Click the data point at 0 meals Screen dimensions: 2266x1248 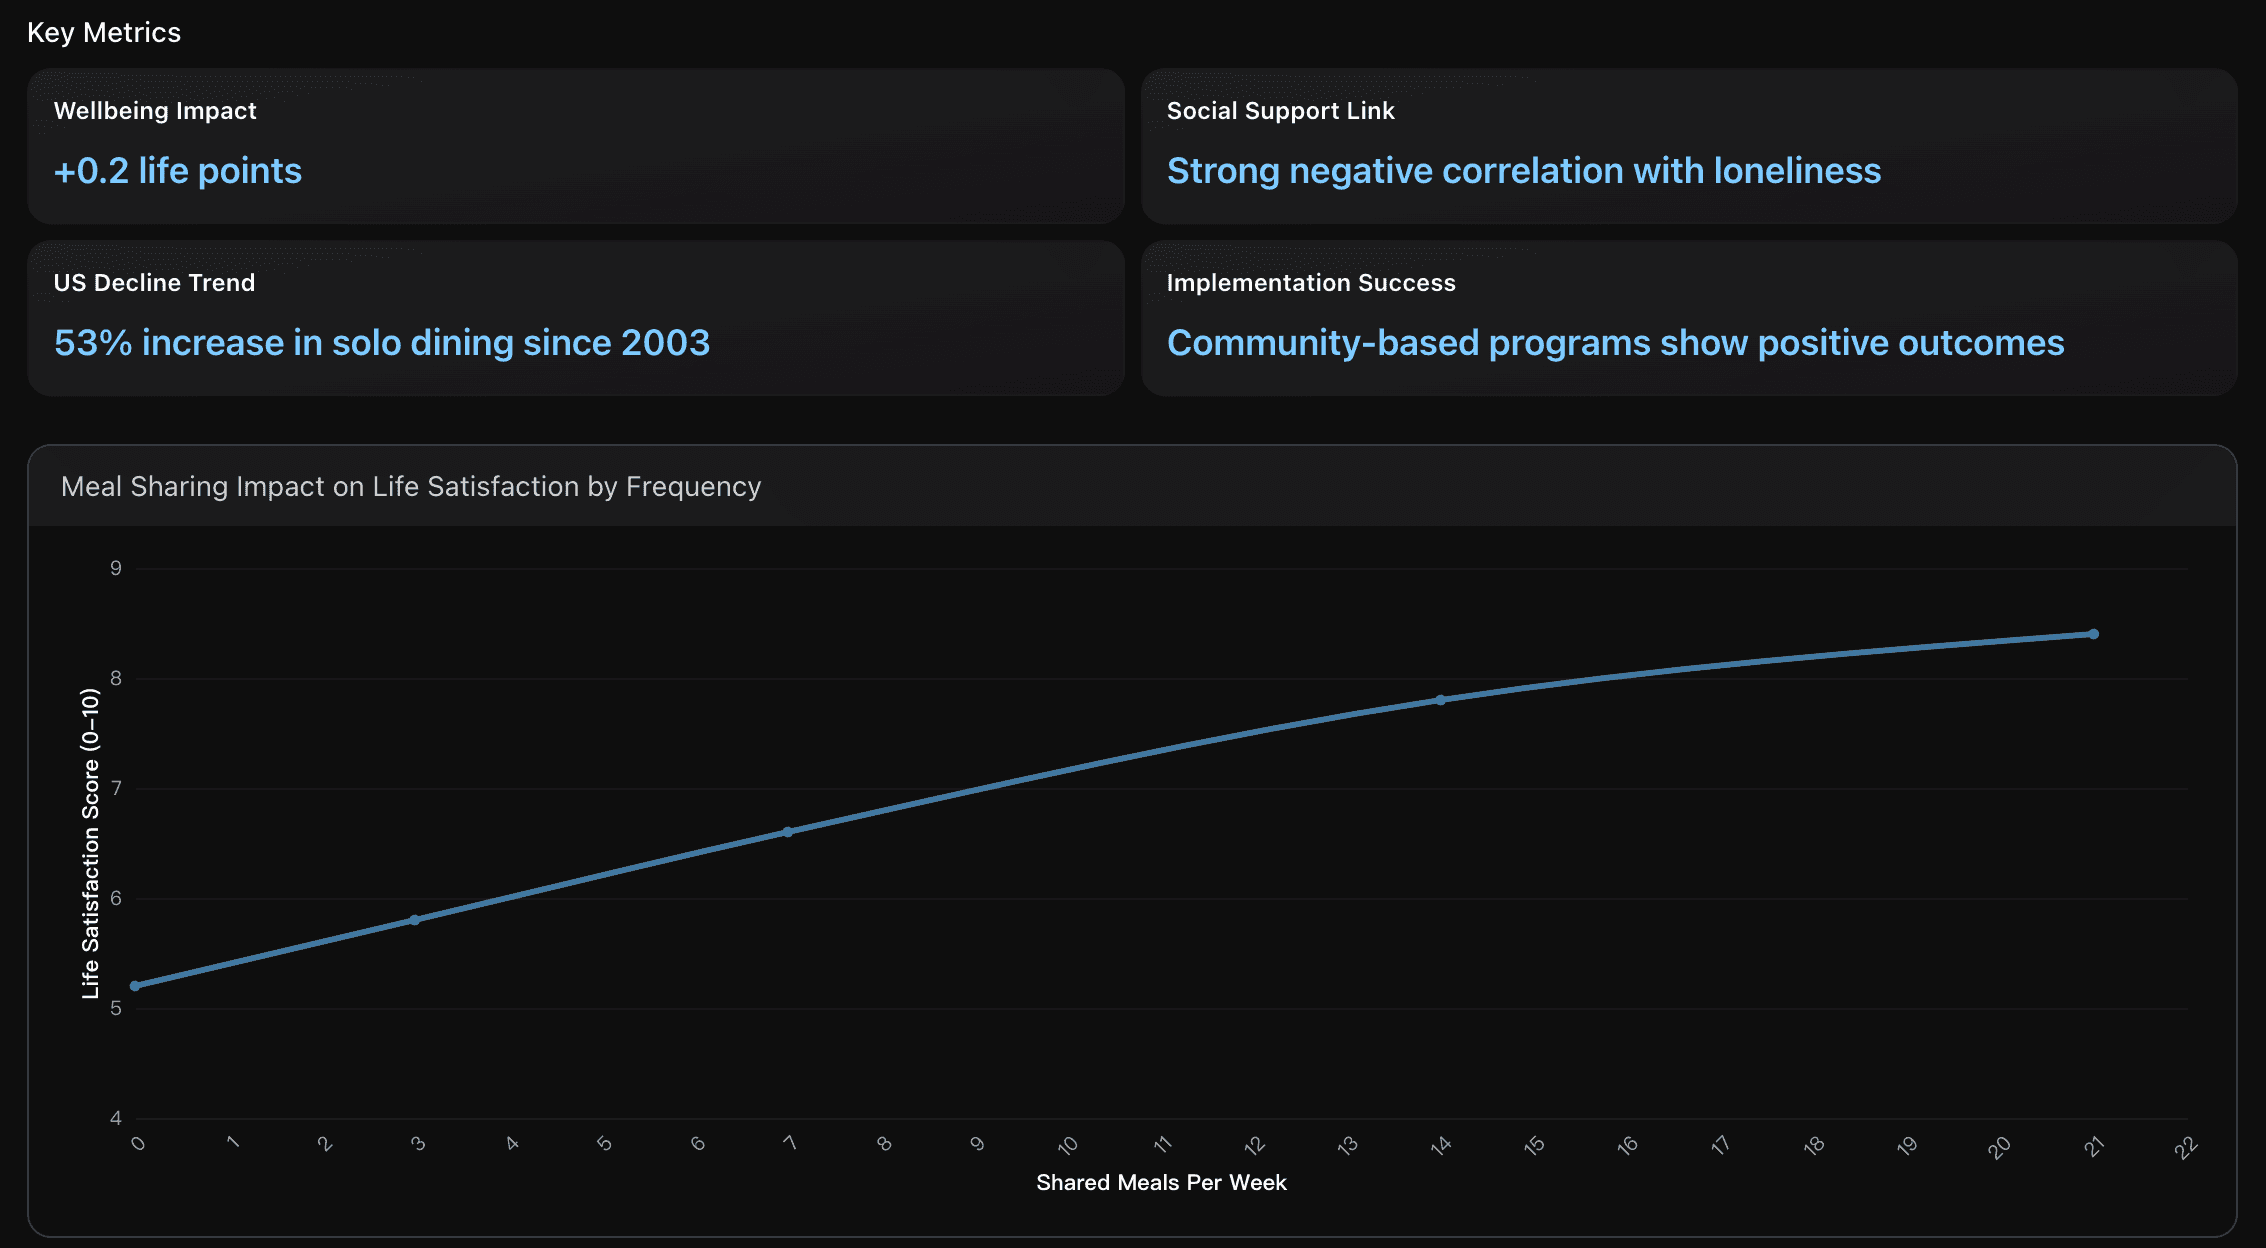(135, 986)
